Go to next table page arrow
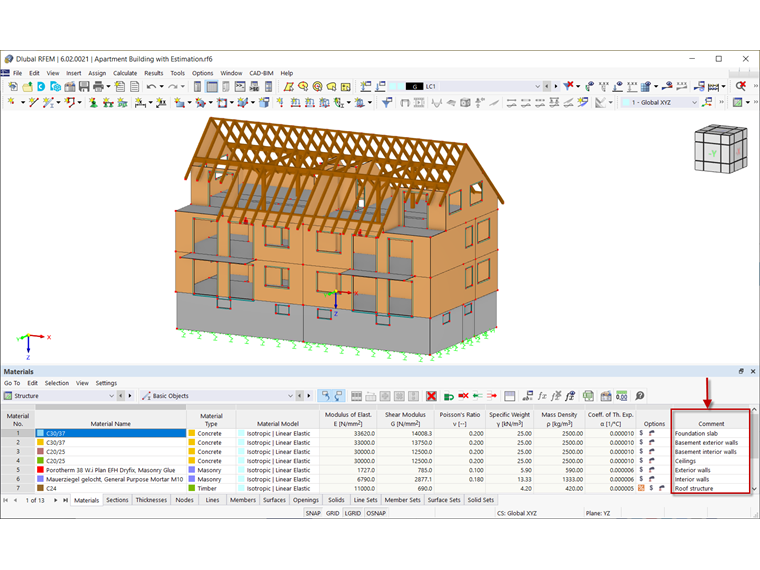 pyautogui.click(x=55, y=500)
